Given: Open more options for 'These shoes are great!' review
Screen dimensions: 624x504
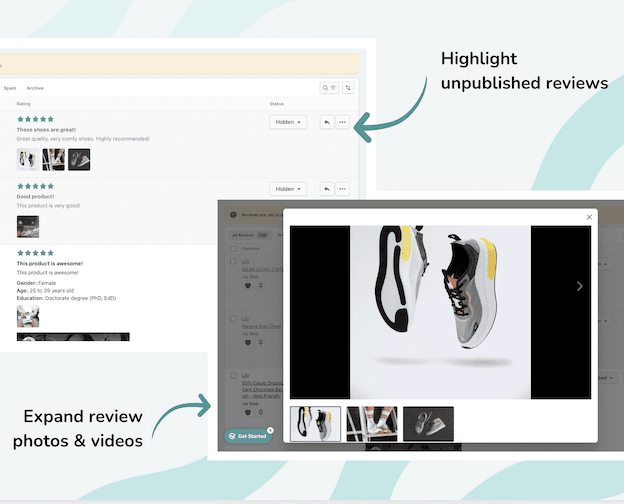Looking at the screenshot, I should [343, 122].
